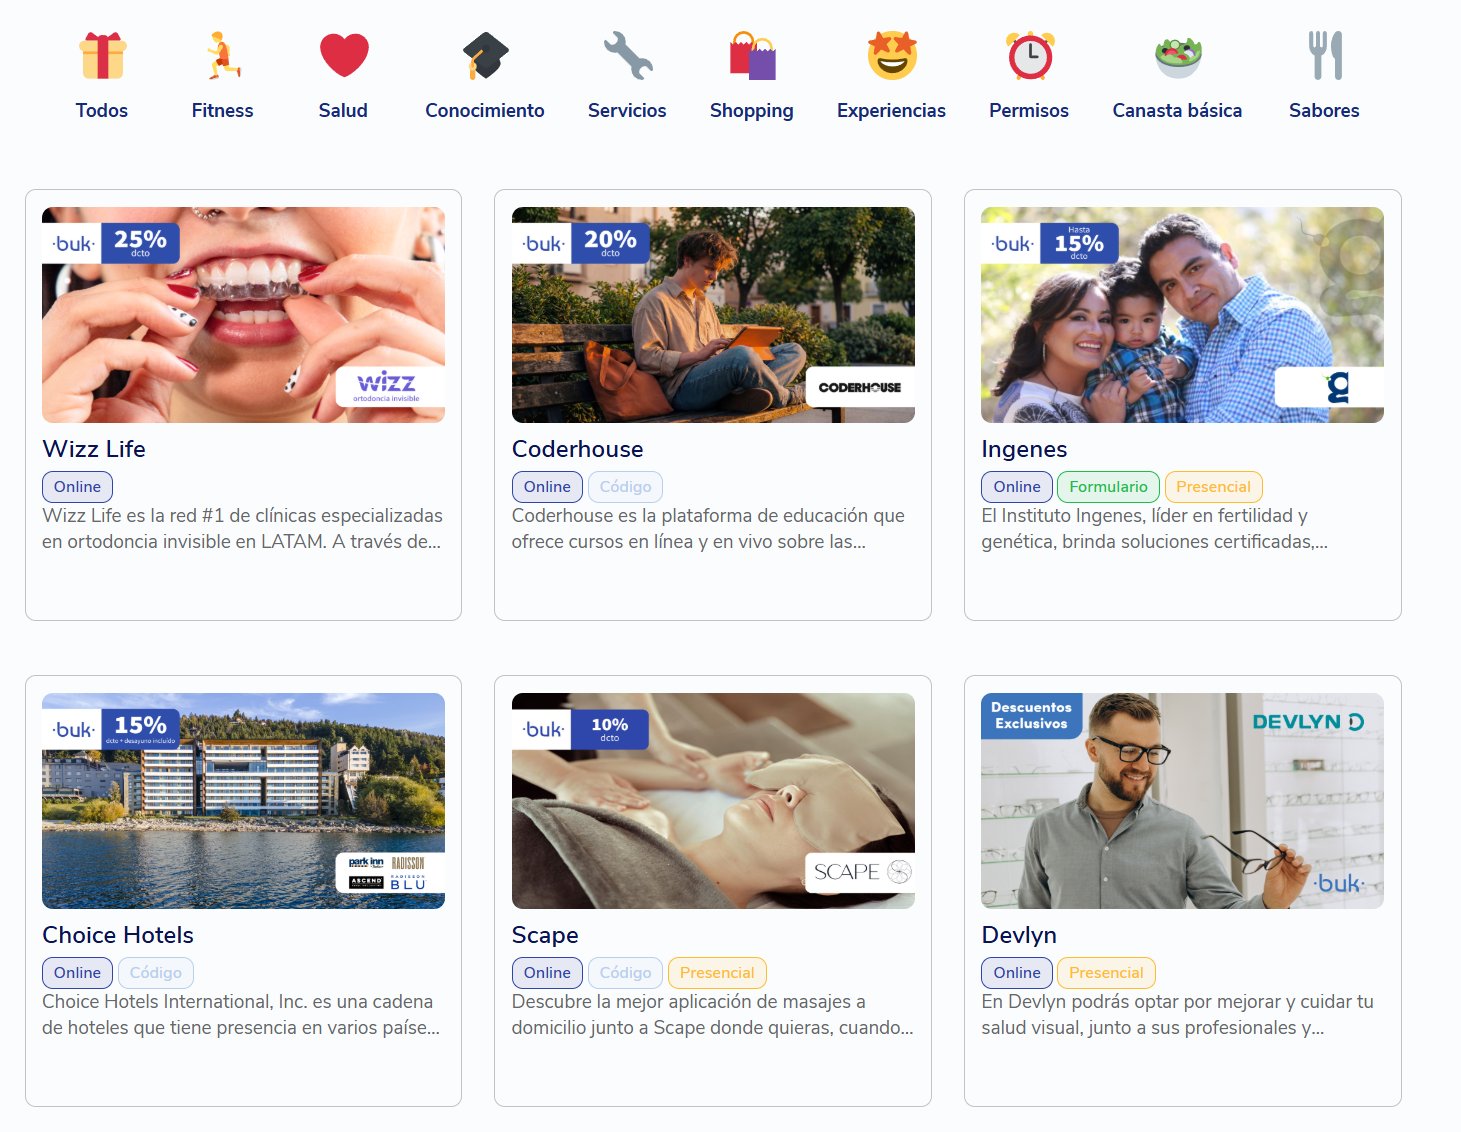Screen dimensions: 1461x1132
Task: Open the Wizz Life teeth aligner image
Action: 243,315
